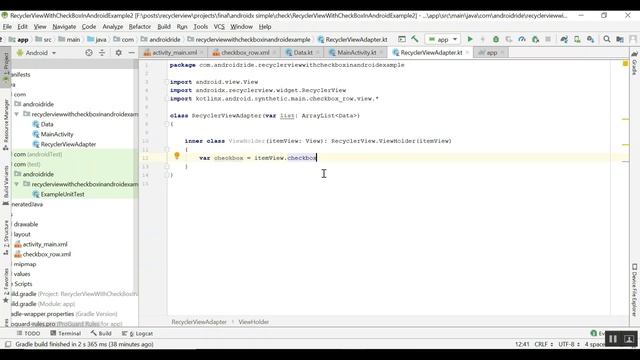Image resolution: width=640 pixels, height=360 pixels.
Task: Open the Device File Explorer side panel
Action: point(634,290)
